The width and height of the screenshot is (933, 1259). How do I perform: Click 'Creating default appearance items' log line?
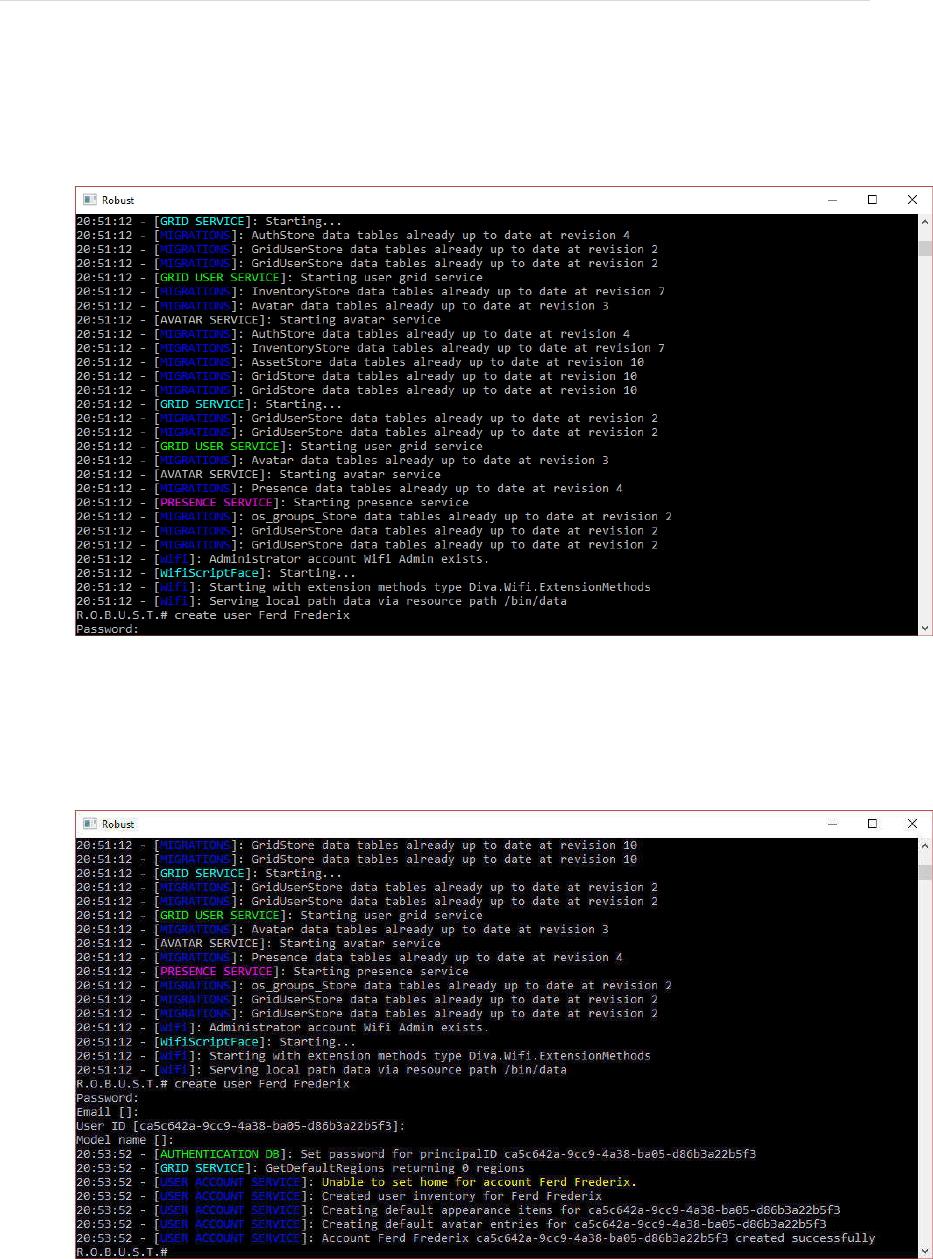tap(458, 1209)
